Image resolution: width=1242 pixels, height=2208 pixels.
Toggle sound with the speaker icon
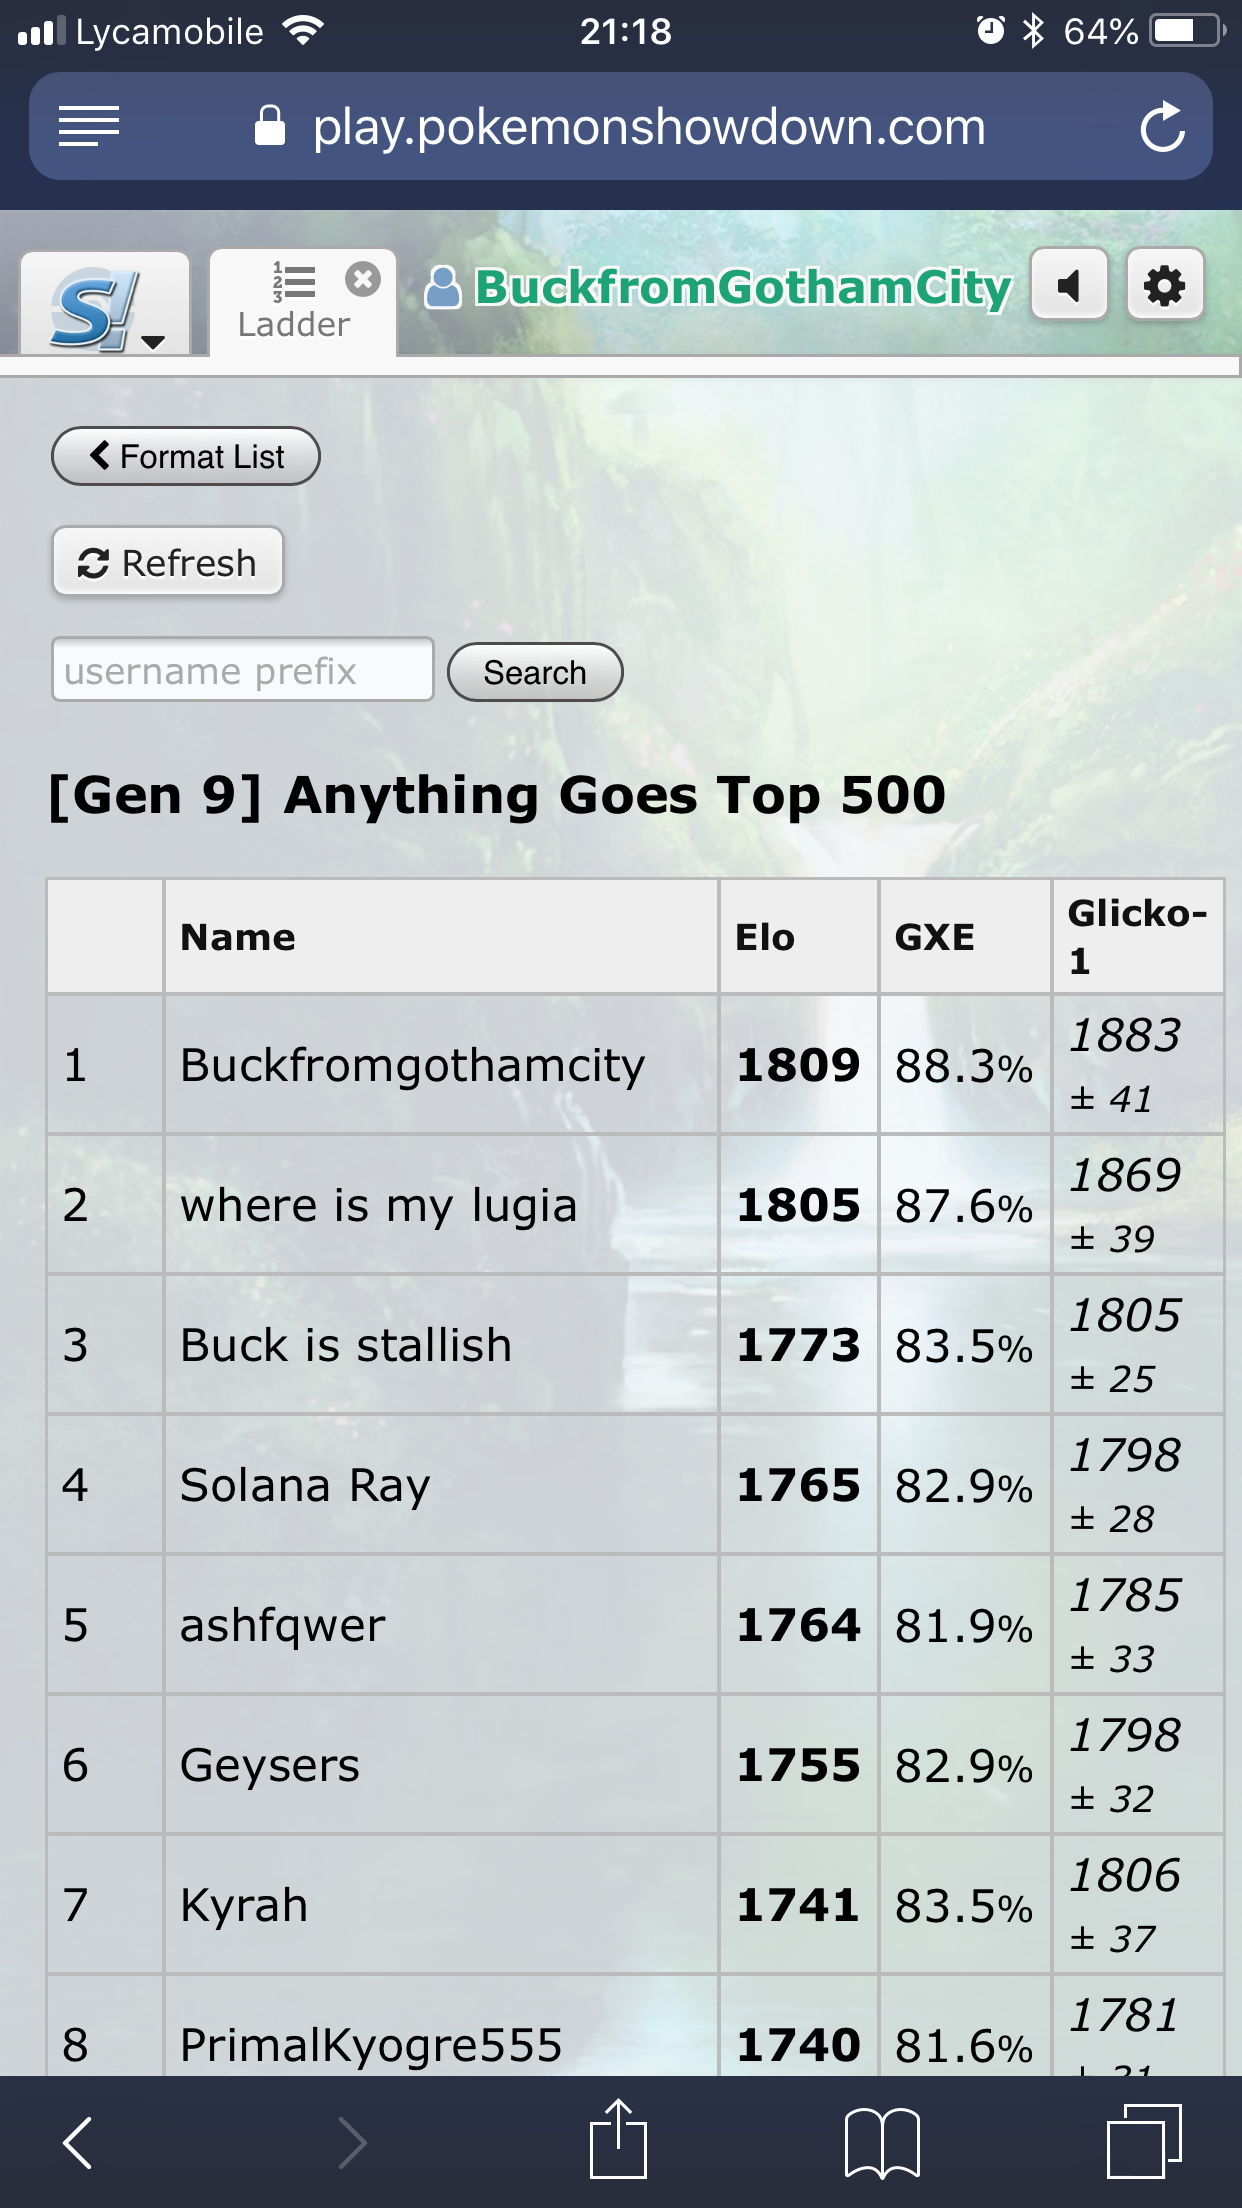tap(1069, 286)
